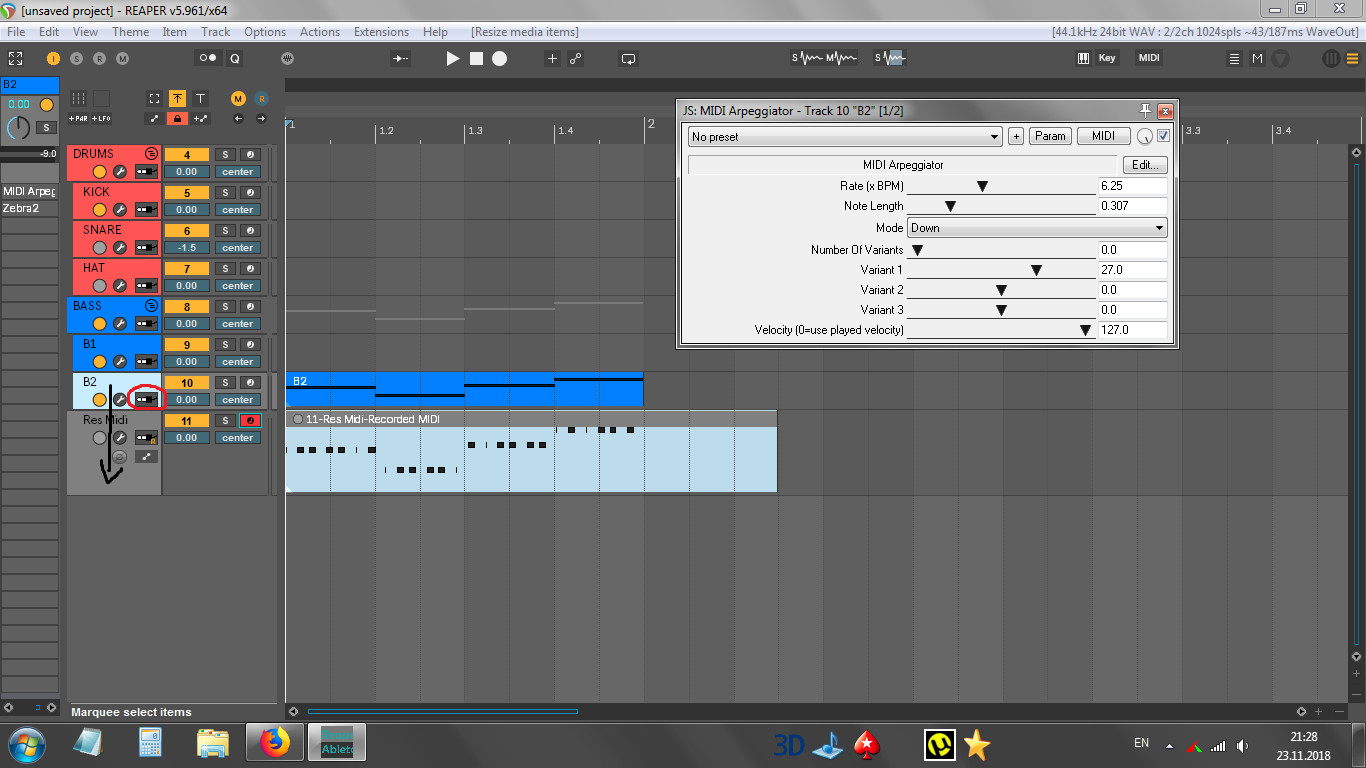The height and width of the screenshot is (768, 1366).
Task: Open FX wrench icon on Res Midi track
Action: 119,438
